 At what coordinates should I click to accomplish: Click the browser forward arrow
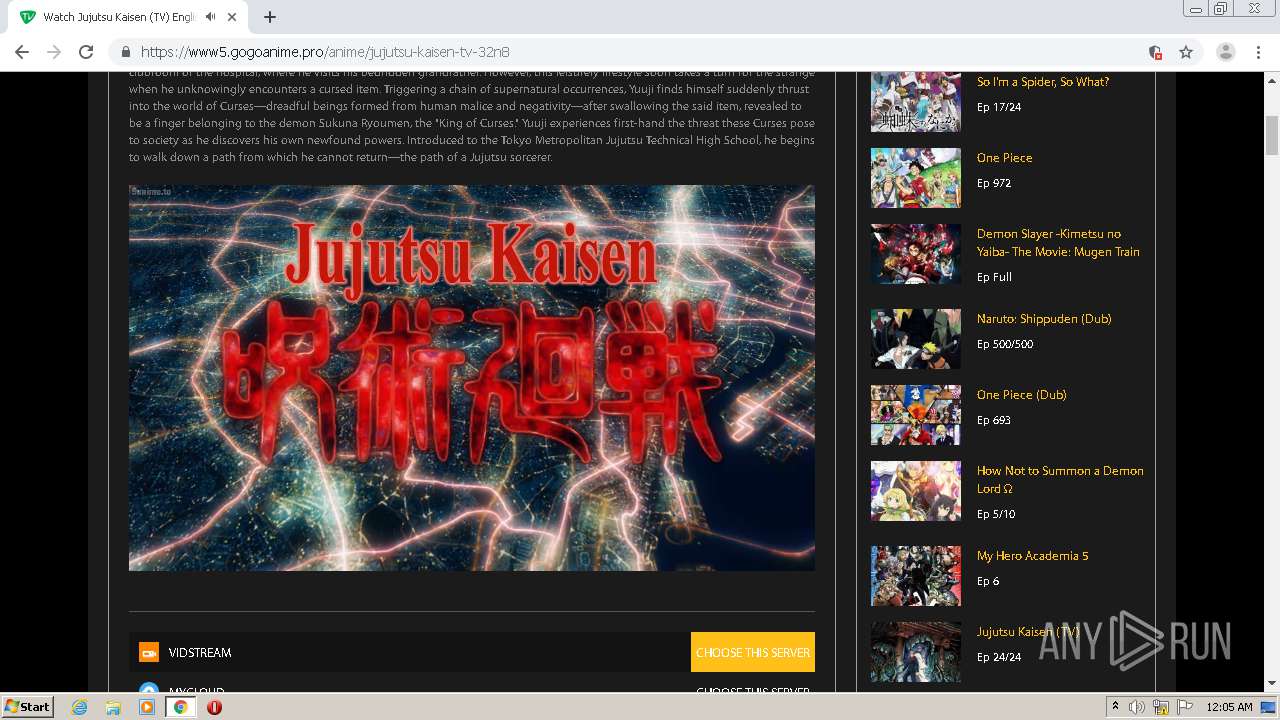click(54, 52)
